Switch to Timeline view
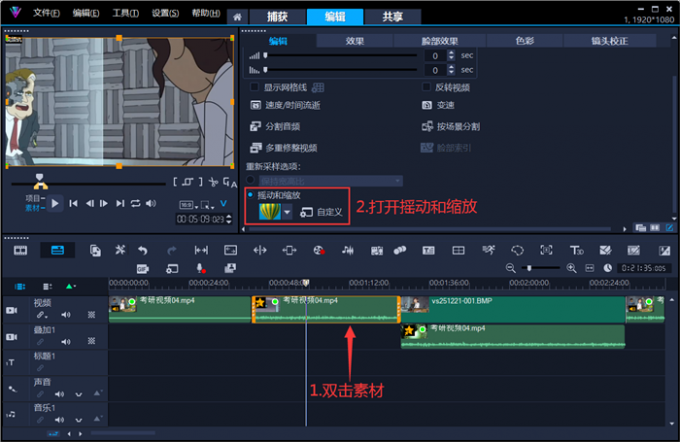Viewport: 680px width, 442px height. 57,250
